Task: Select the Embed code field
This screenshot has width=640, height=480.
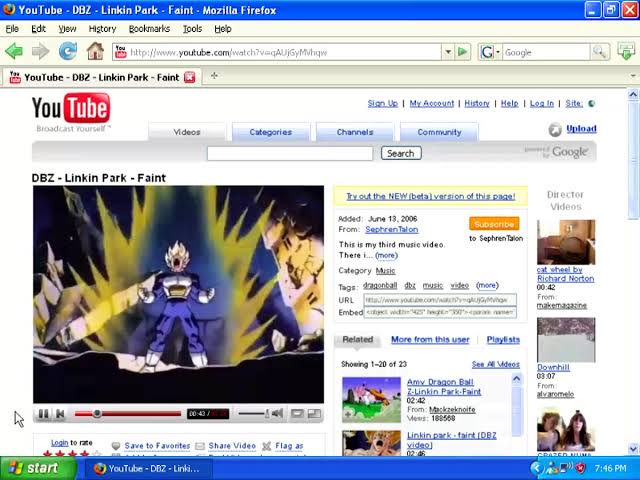Action: click(x=440, y=312)
